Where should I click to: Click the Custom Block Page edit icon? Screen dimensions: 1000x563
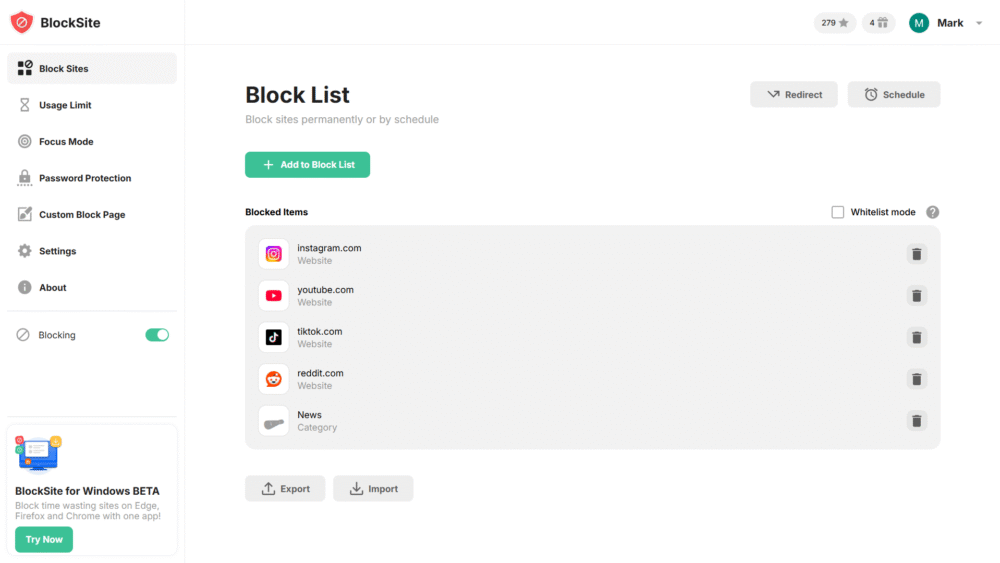[24, 214]
